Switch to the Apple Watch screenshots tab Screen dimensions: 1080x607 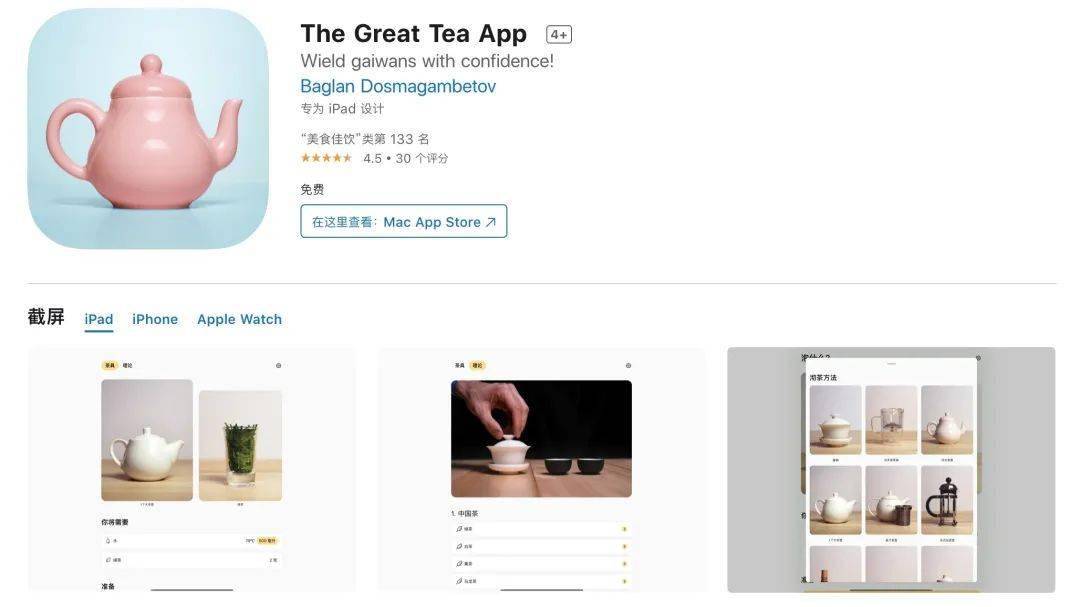point(239,319)
